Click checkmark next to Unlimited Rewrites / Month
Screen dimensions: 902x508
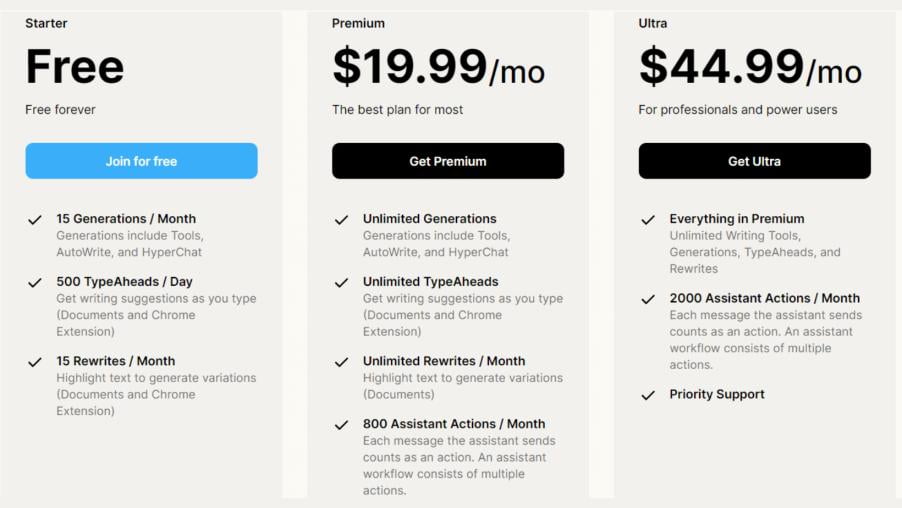tap(341, 362)
